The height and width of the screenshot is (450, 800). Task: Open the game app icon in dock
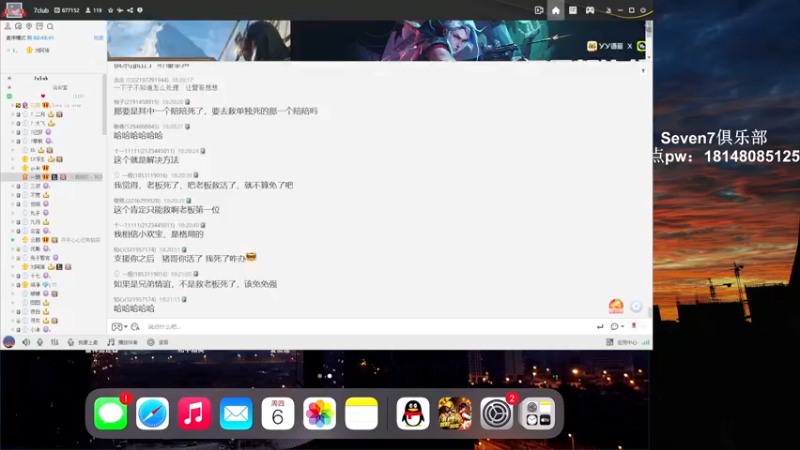point(455,413)
